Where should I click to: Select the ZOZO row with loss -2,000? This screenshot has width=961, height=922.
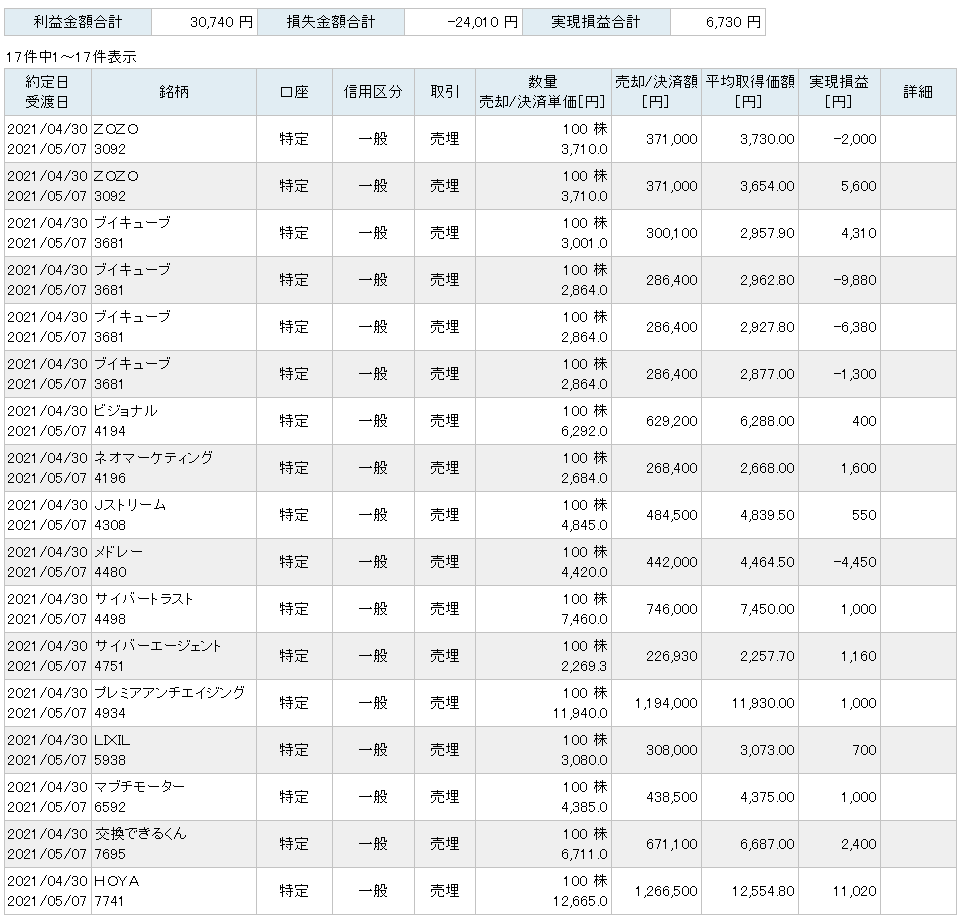480,139
